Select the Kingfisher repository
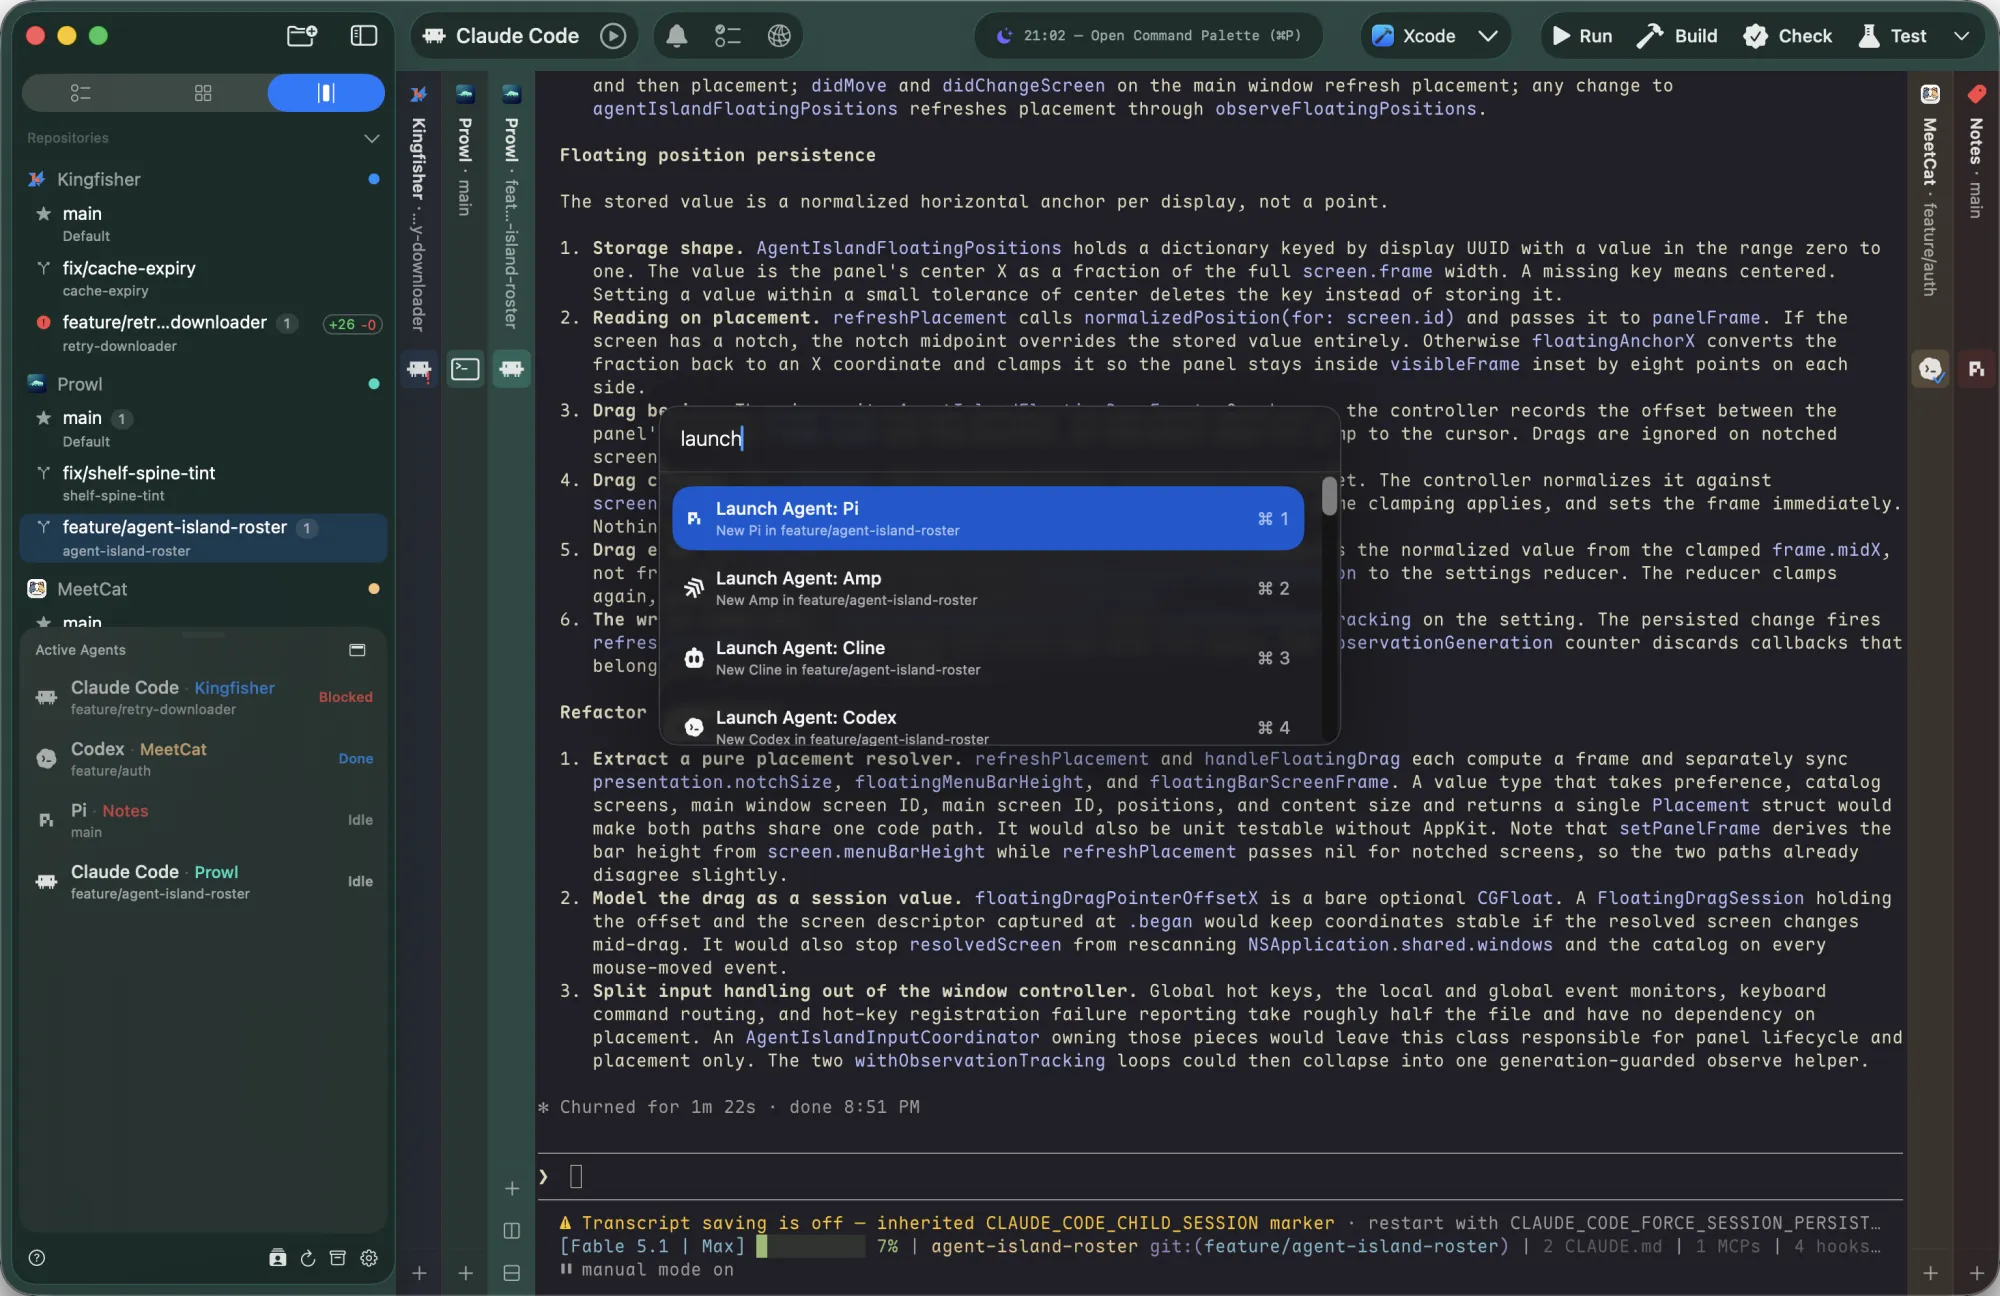Screen dimensions: 2000x1296 pos(203,179)
